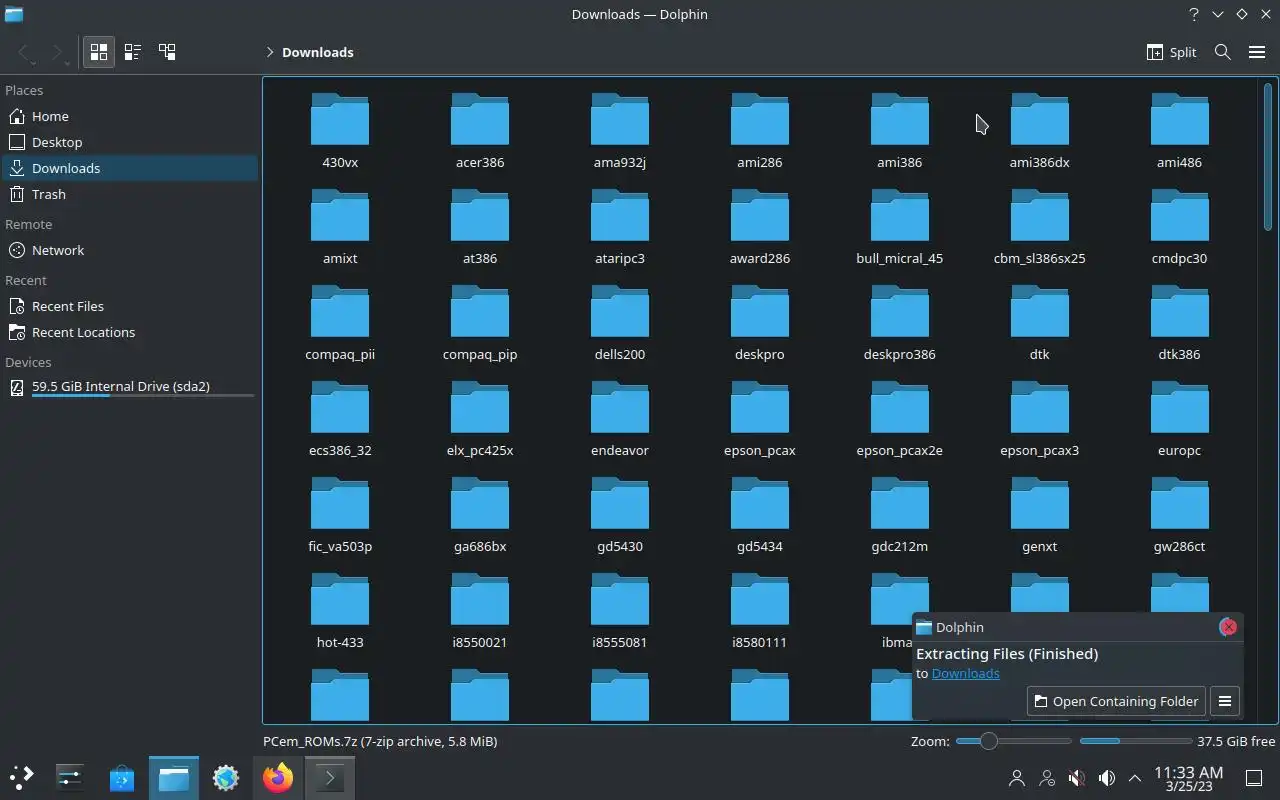
Task: Open Dolphin hamburger menu
Action: (1257, 52)
